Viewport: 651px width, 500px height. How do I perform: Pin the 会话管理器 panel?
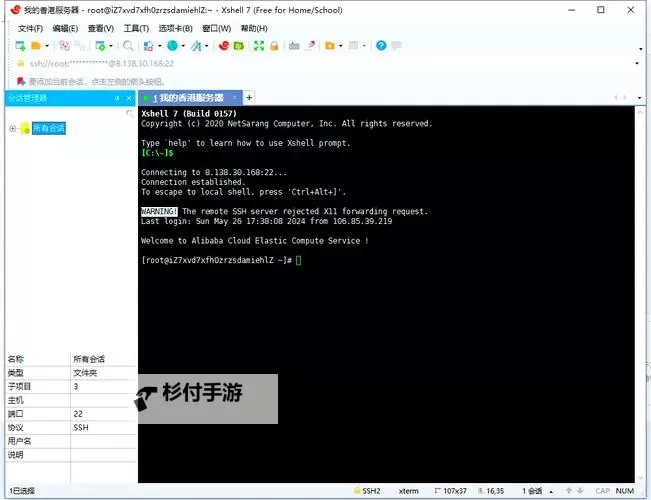(x=117, y=98)
